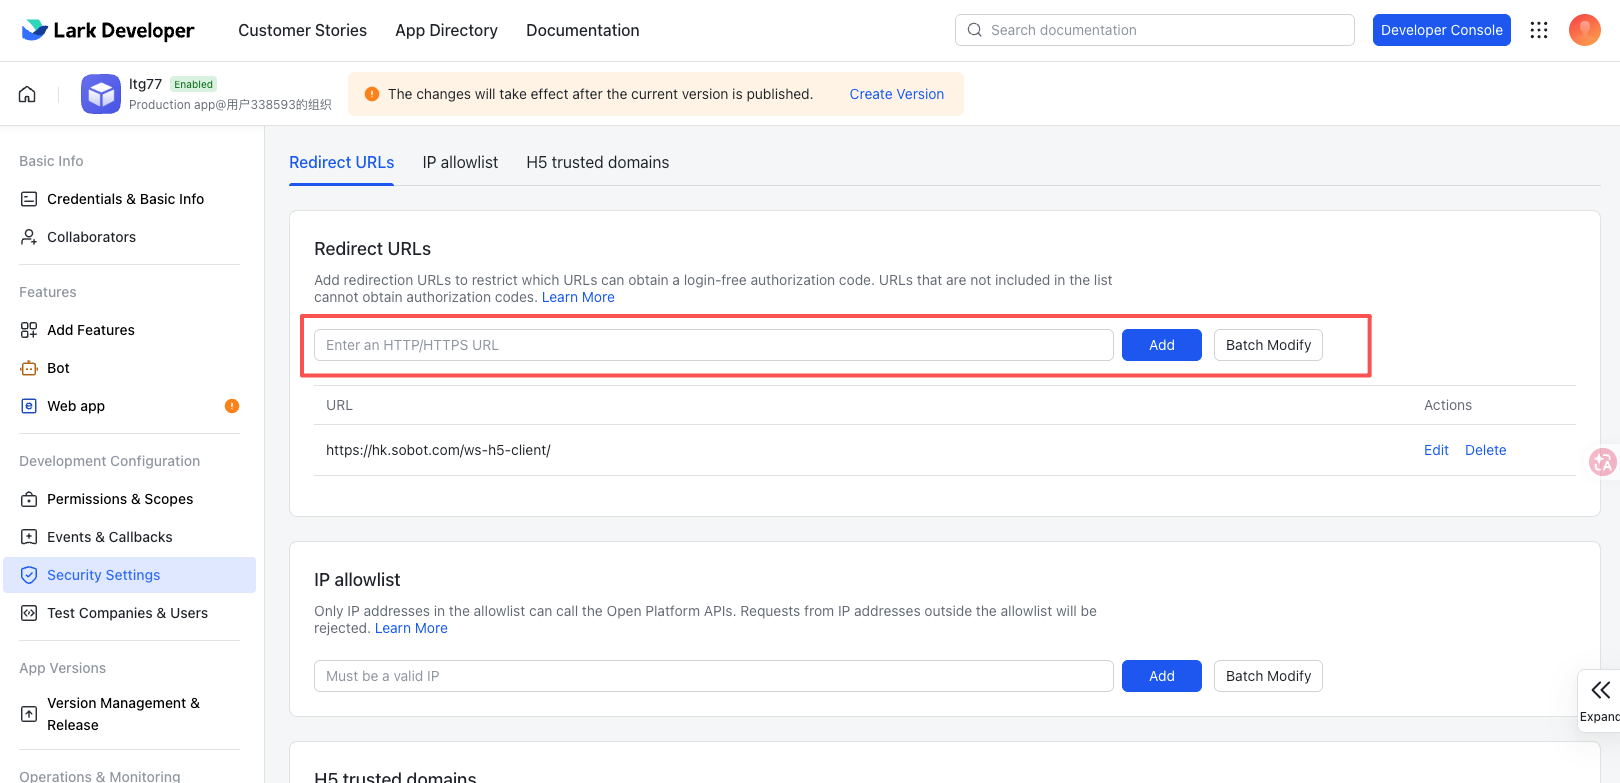Open the apps grid menu icon
Image resolution: width=1620 pixels, height=783 pixels.
[x=1539, y=30]
